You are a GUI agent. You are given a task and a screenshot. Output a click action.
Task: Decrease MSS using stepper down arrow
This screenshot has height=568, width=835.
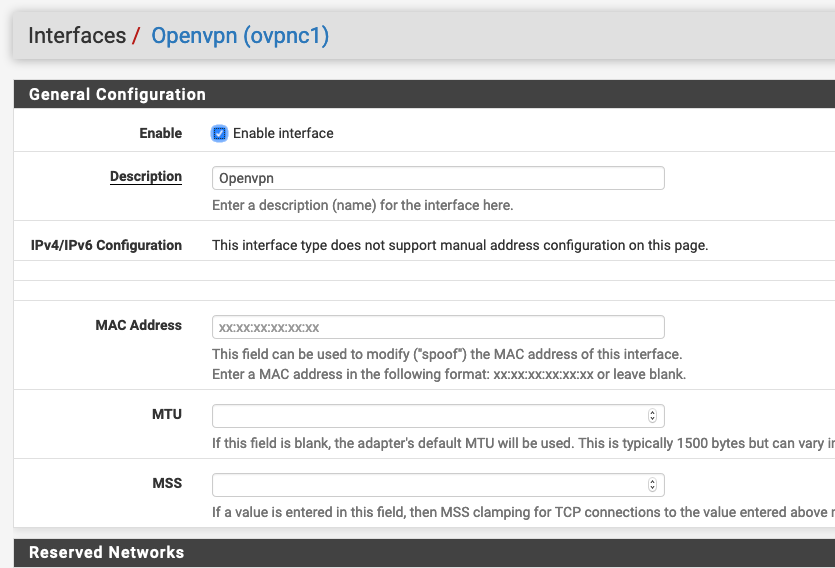[652, 488]
